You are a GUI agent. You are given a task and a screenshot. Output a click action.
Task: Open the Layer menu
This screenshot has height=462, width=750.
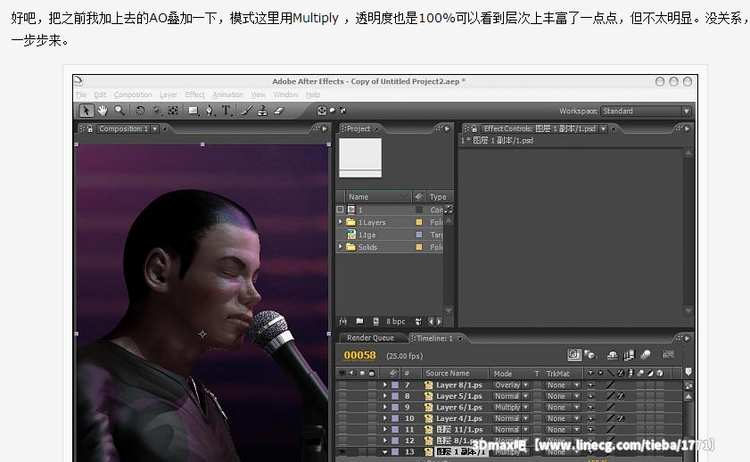pyautogui.click(x=168, y=95)
